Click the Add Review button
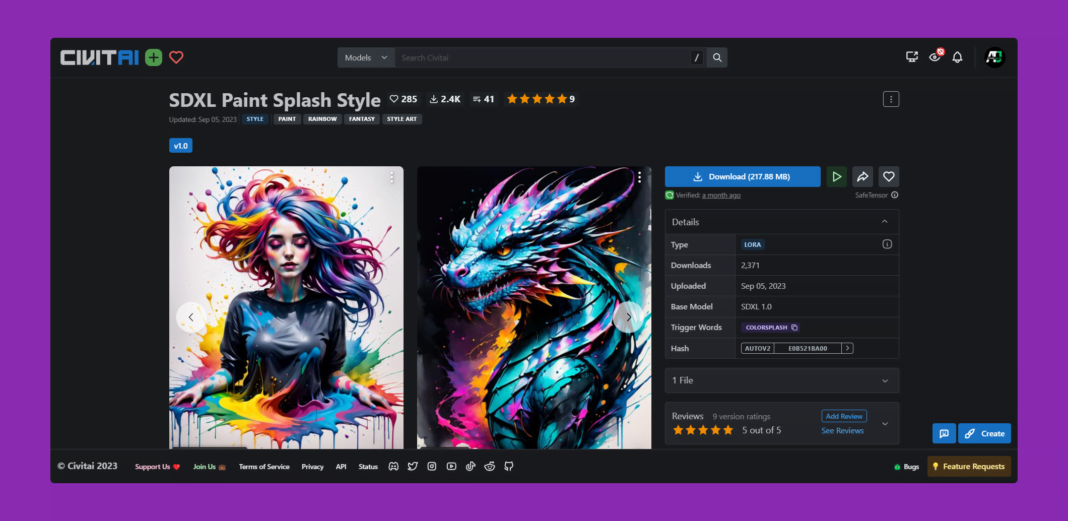Viewport: 1068px width, 521px height. tap(844, 416)
